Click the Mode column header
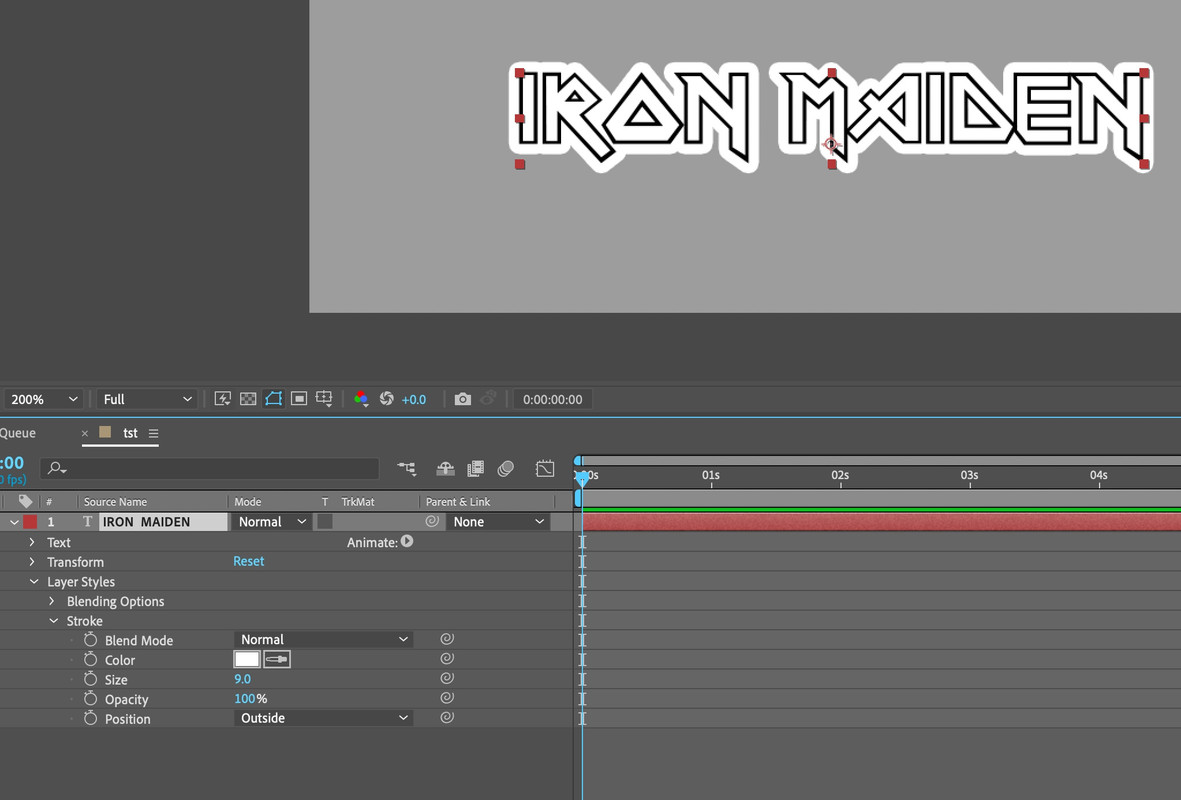 (x=248, y=502)
